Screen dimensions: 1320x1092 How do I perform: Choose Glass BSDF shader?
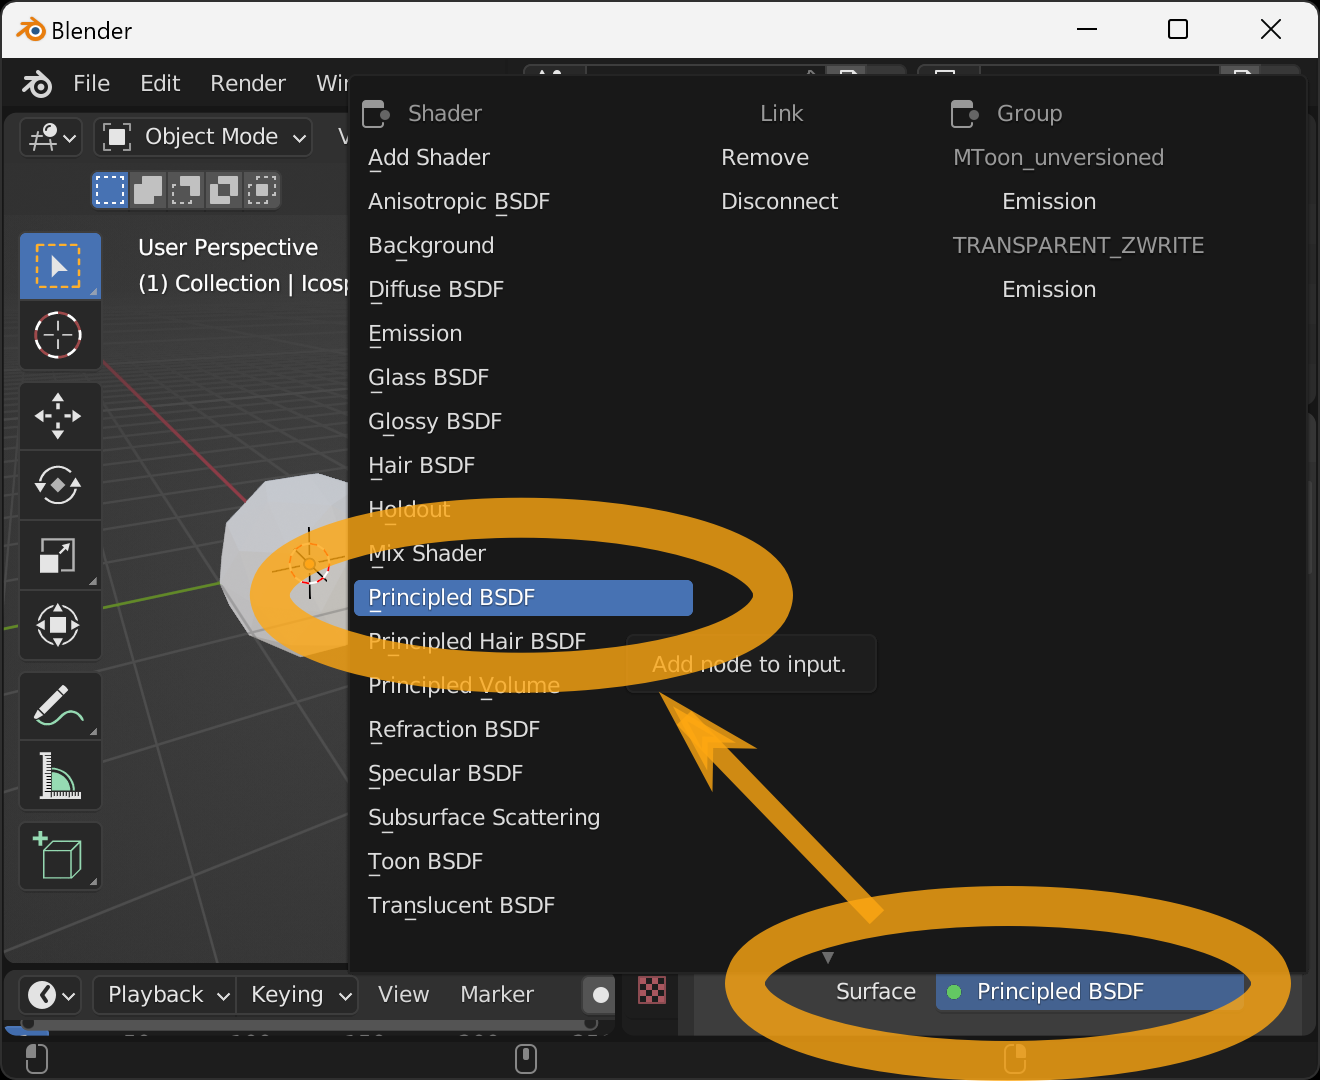[428, 378]
